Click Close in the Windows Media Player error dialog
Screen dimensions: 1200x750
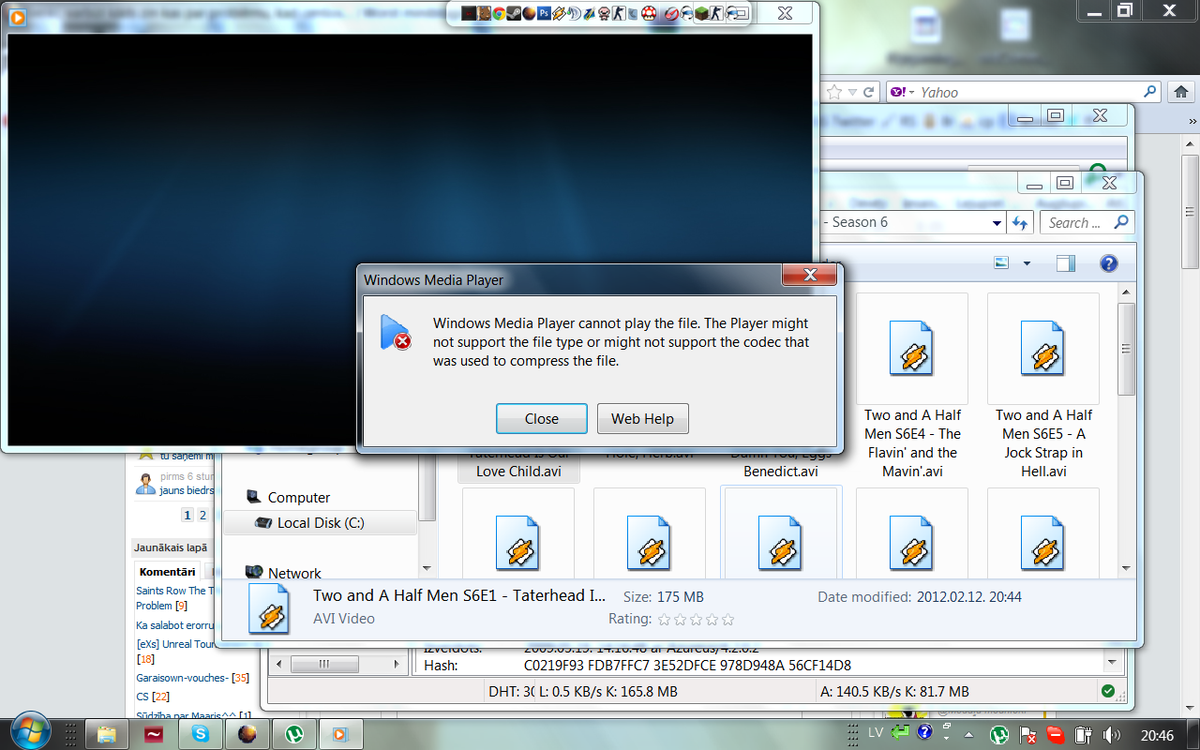[x=542, y=418]
